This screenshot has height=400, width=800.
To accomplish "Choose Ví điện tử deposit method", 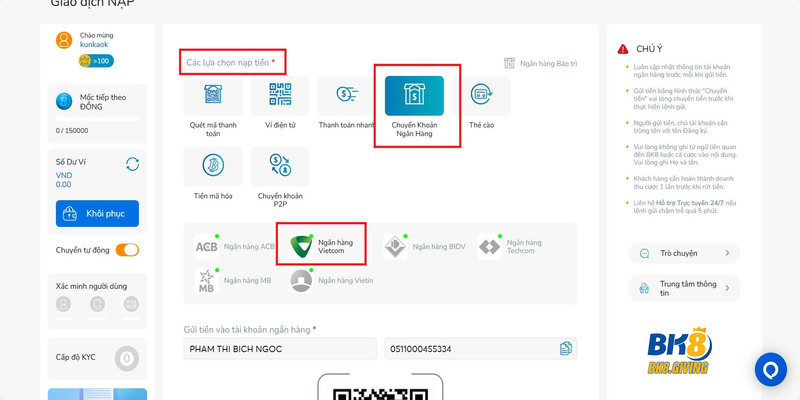I will click(280, 96).
